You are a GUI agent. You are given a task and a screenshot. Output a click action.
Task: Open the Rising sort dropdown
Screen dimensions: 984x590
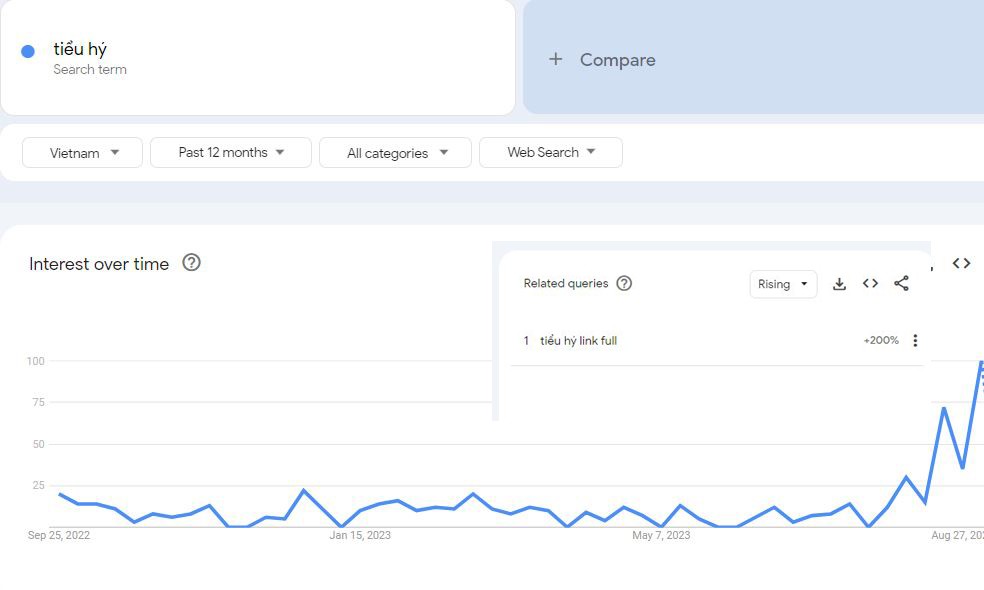[x=783, y=284]
